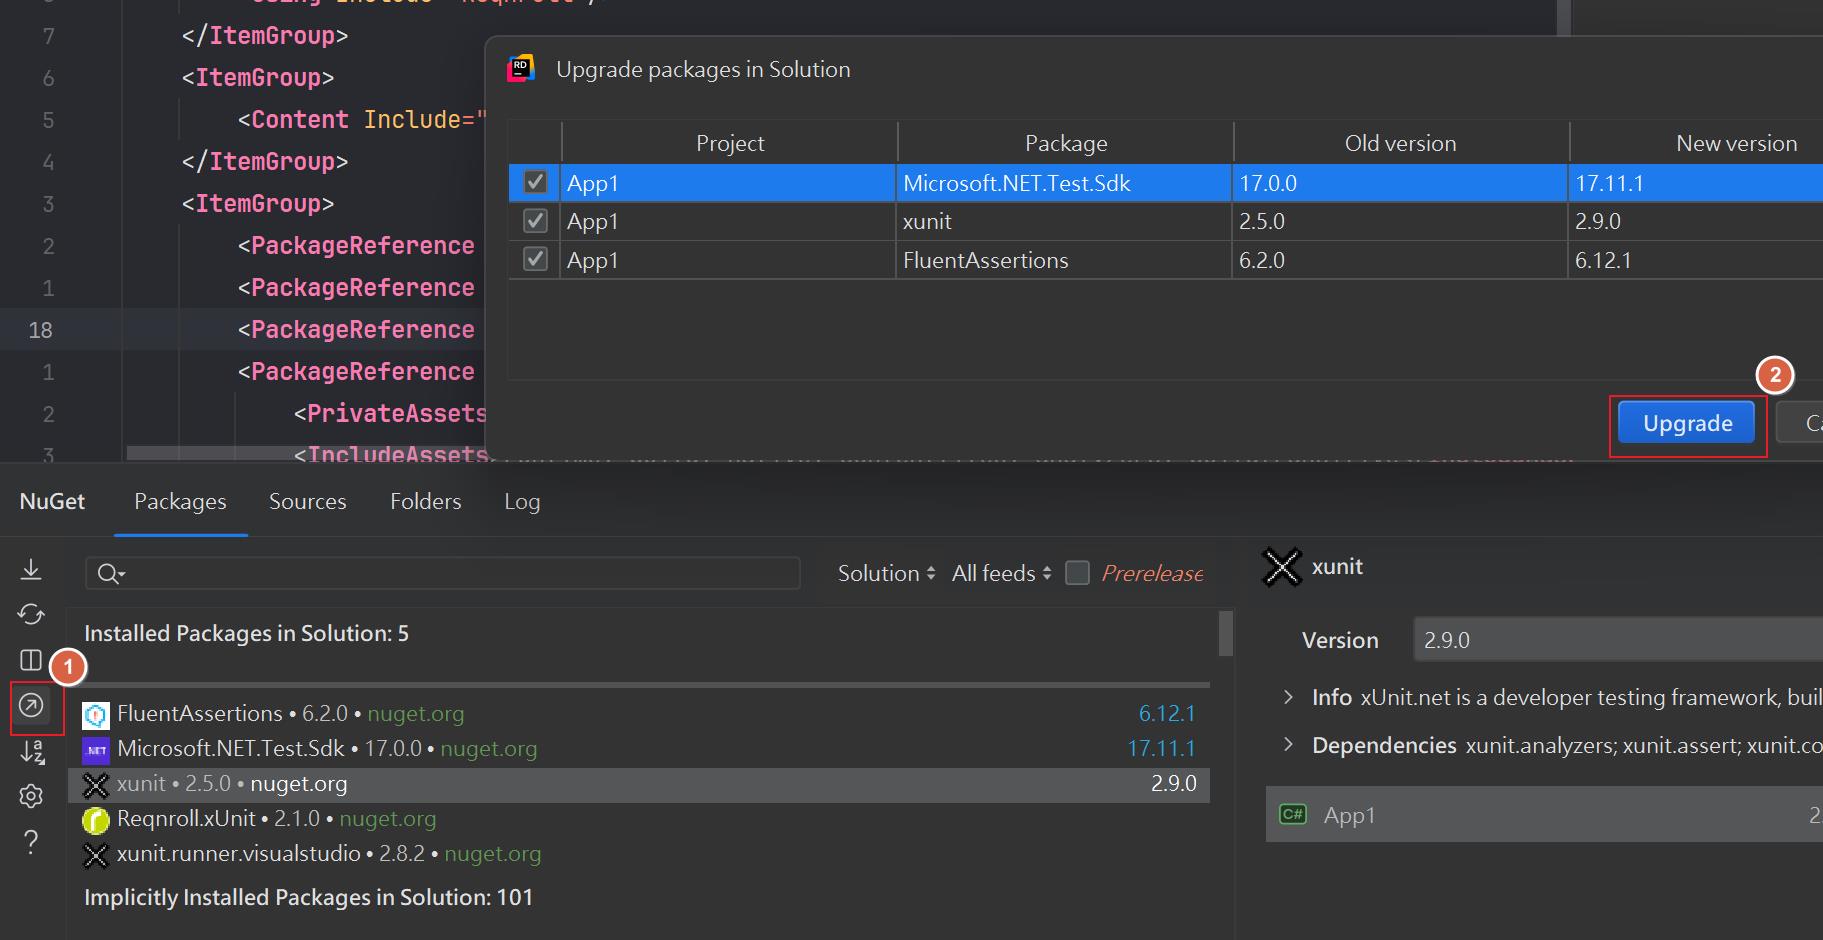This screenshot has width=1823, height=940.
Task: Uncheck the xunit package upgrade checkbox
Action: tap(536, 221)
